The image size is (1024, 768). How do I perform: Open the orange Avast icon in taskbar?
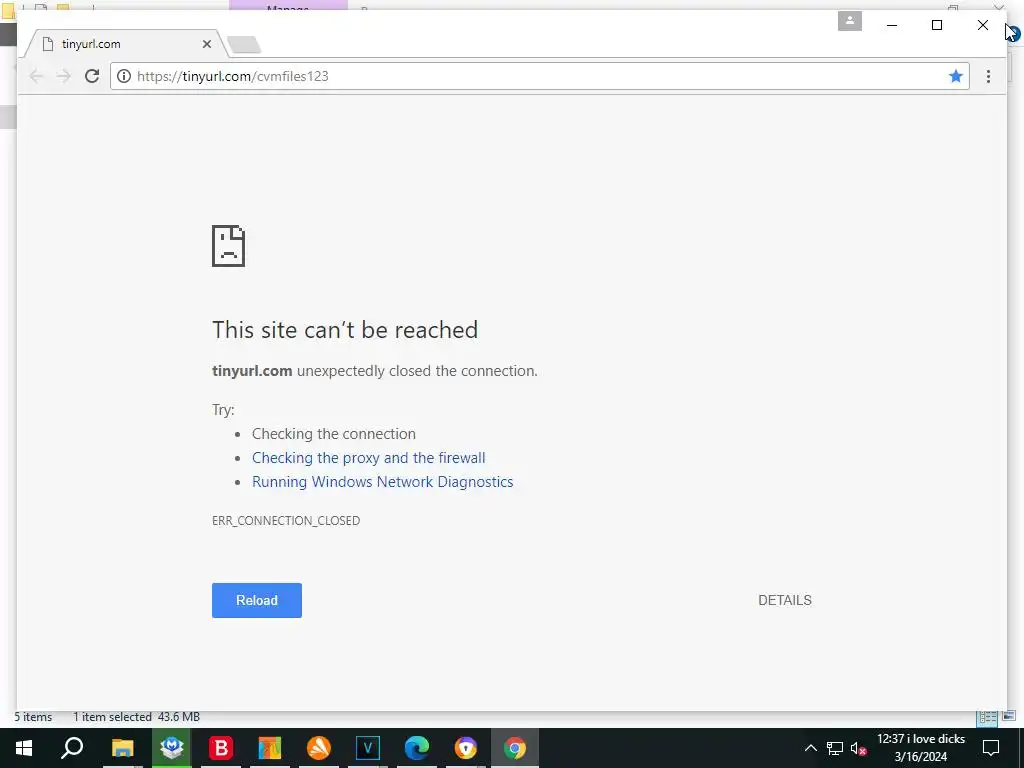coord(319,748)
